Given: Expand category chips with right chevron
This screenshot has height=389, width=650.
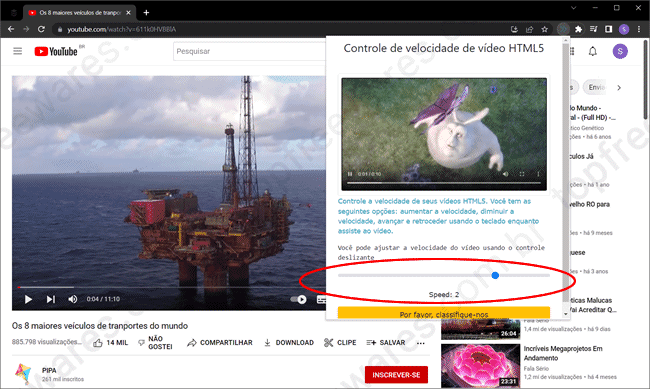Looking at the screenshot, I should tap(619, 88).
